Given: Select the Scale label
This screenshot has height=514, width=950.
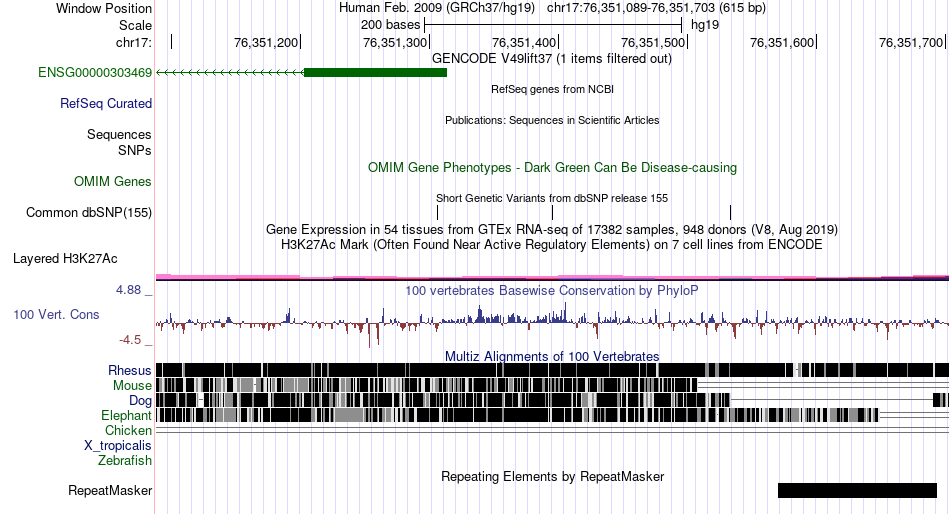Looking at the screenshot, I should tap(136, 25).
